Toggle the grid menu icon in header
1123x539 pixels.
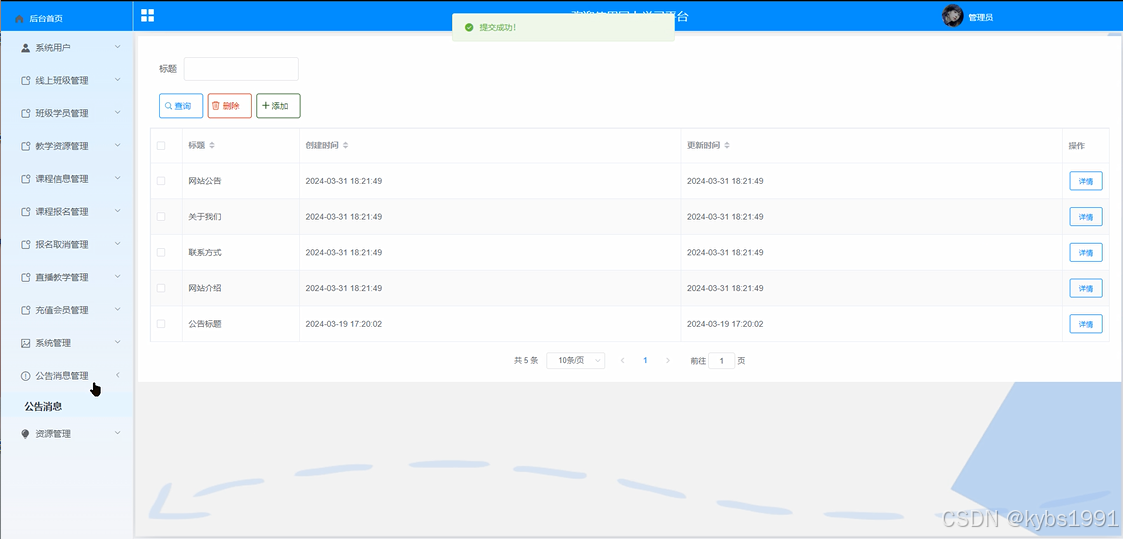tap(148, 16)
